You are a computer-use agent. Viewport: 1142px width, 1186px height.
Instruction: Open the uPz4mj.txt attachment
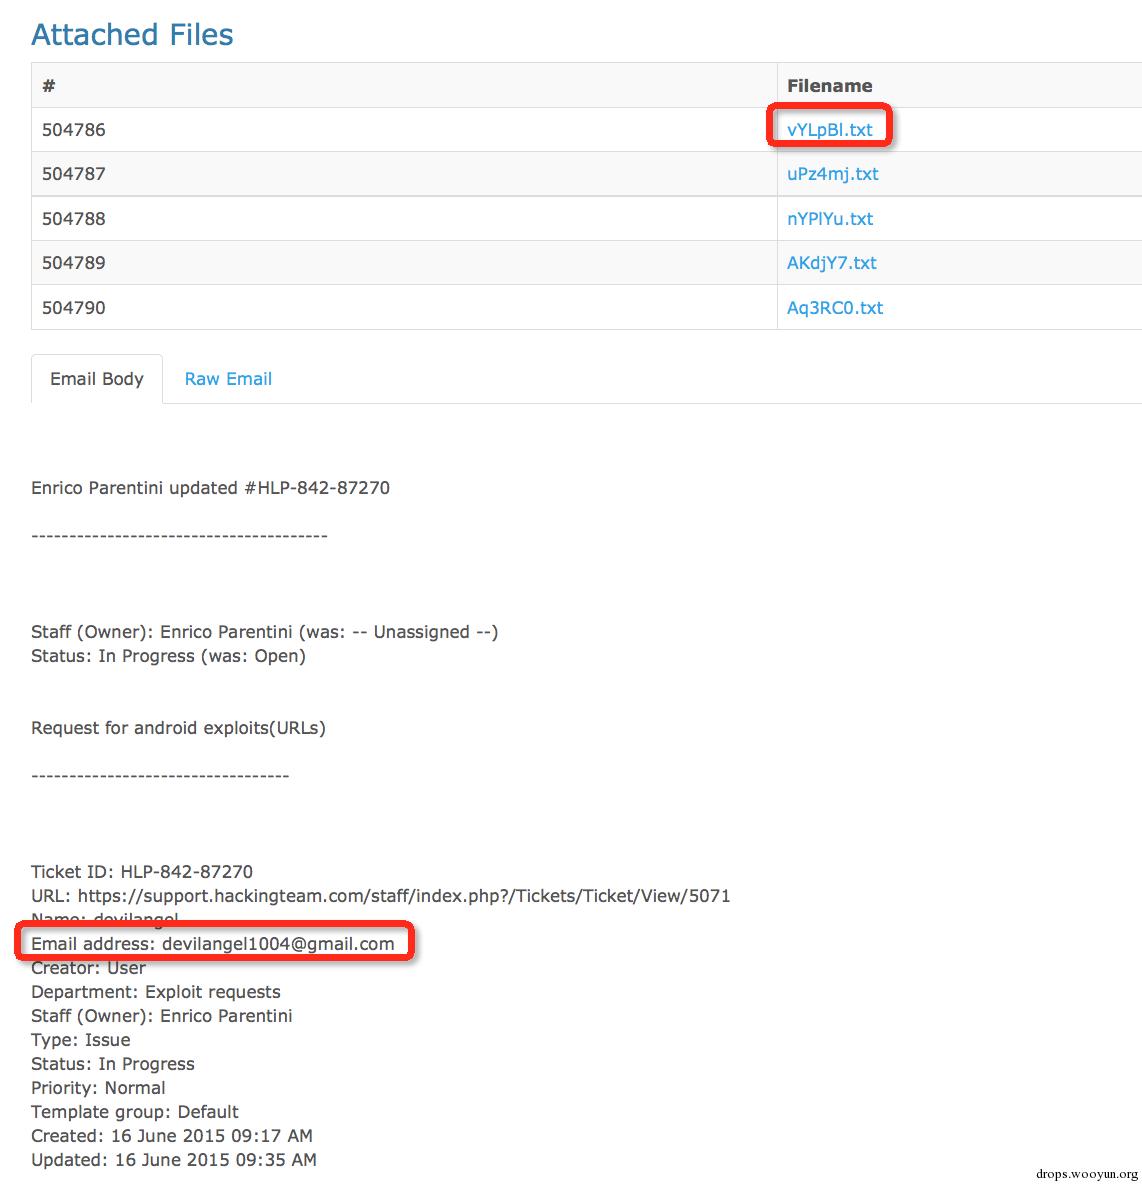point(832,174)
